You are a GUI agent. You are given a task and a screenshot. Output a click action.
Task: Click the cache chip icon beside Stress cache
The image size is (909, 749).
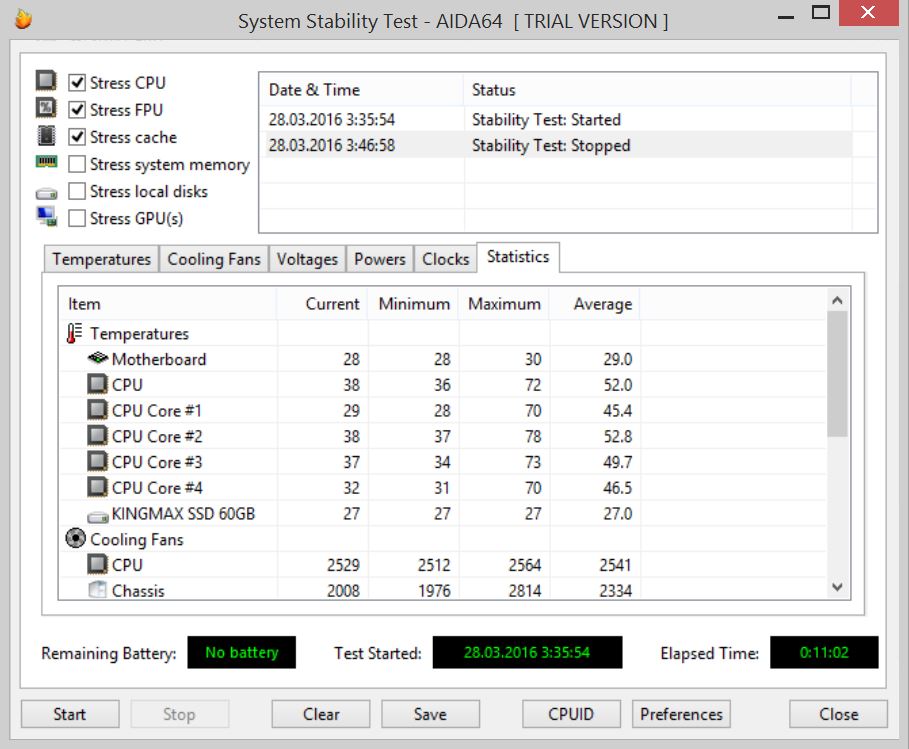(x=46, y=136)
